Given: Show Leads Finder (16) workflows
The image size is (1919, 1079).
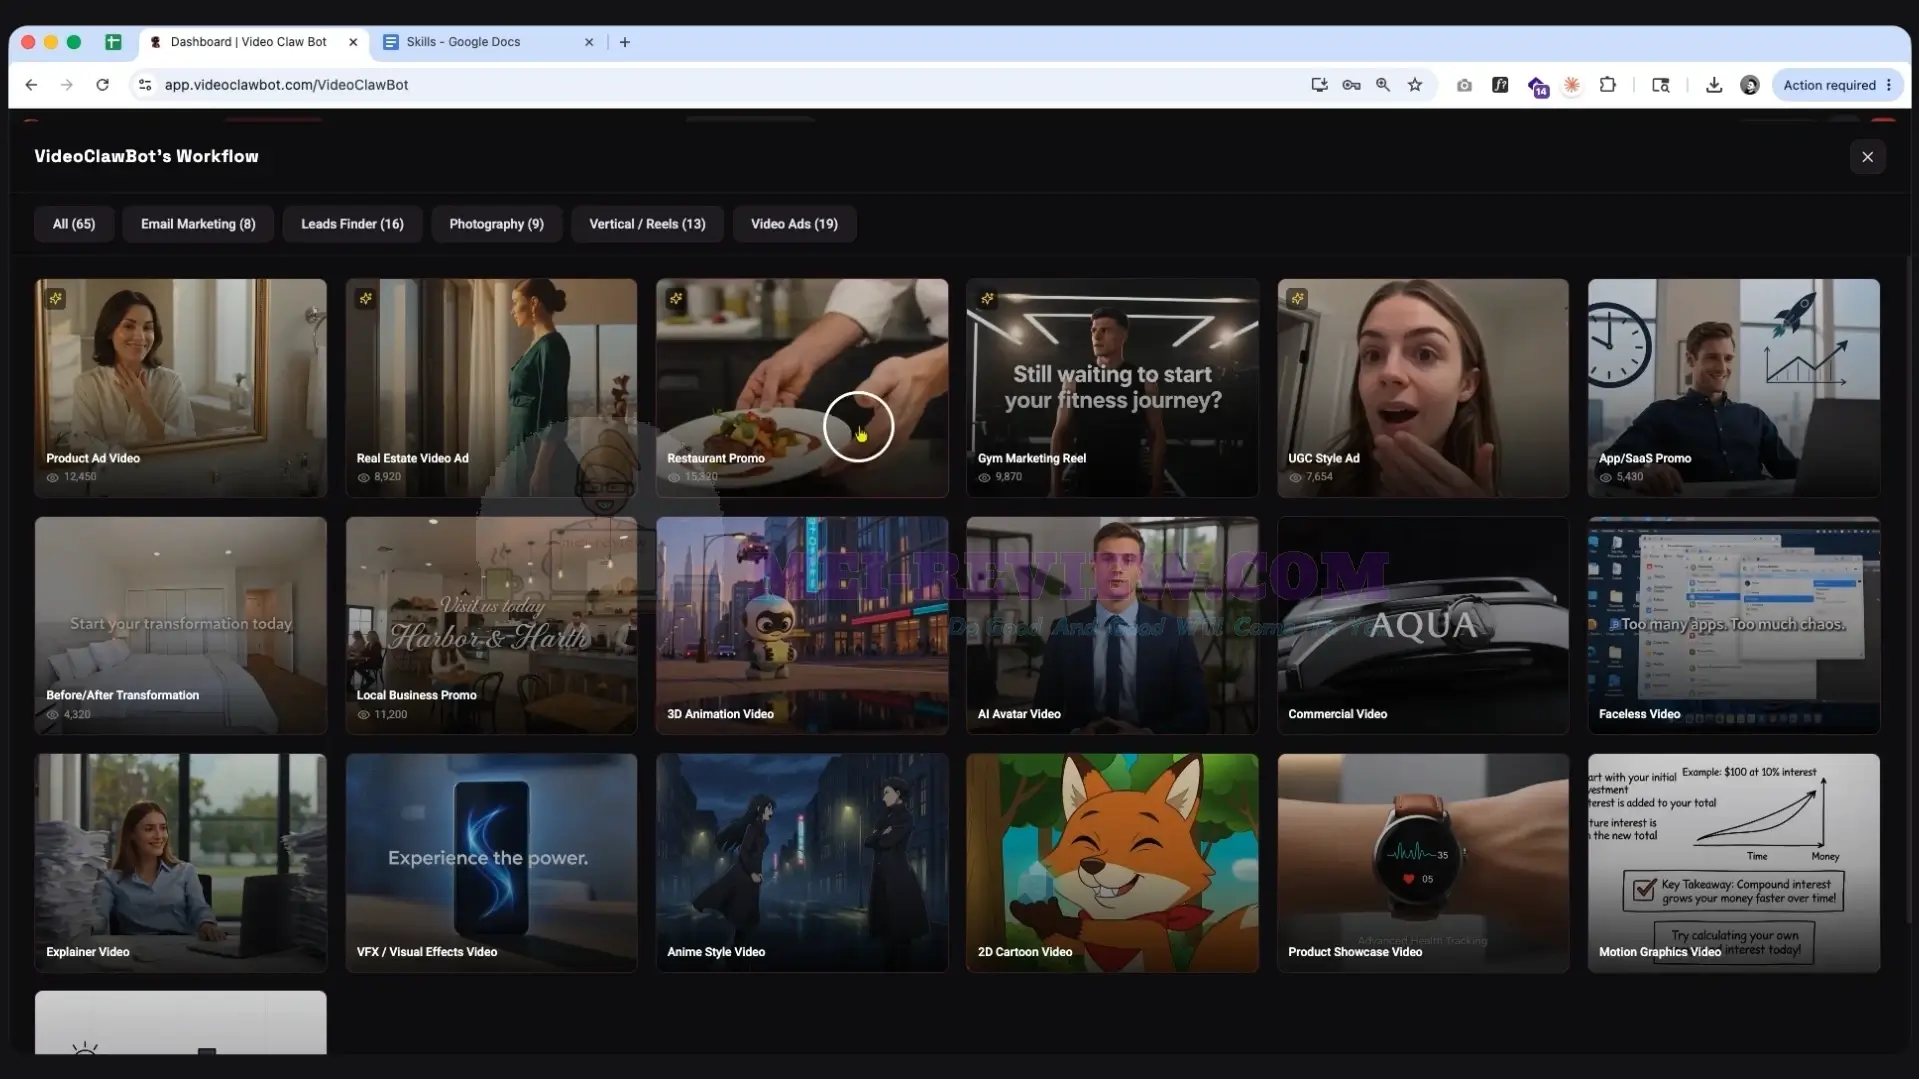Looking at the screenshot, I should coord(352,224).
